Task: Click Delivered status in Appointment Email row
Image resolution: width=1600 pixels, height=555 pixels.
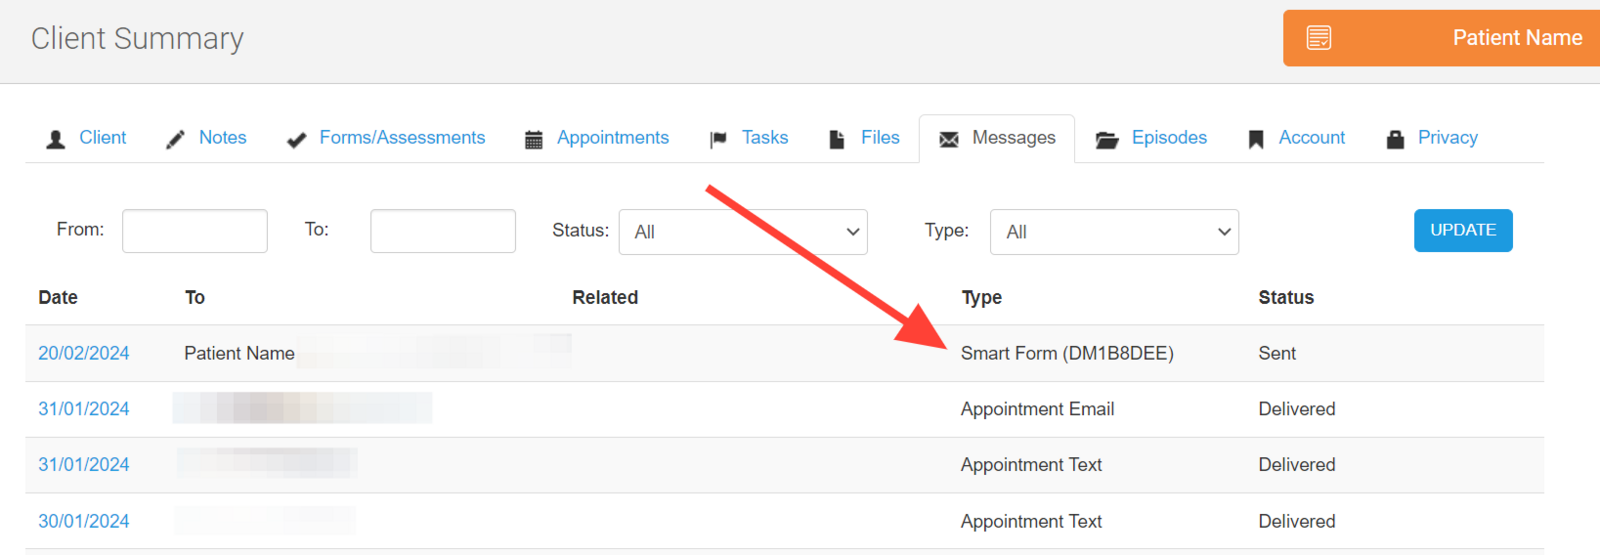Action: pyautogui.click(x=1297, y=409)
